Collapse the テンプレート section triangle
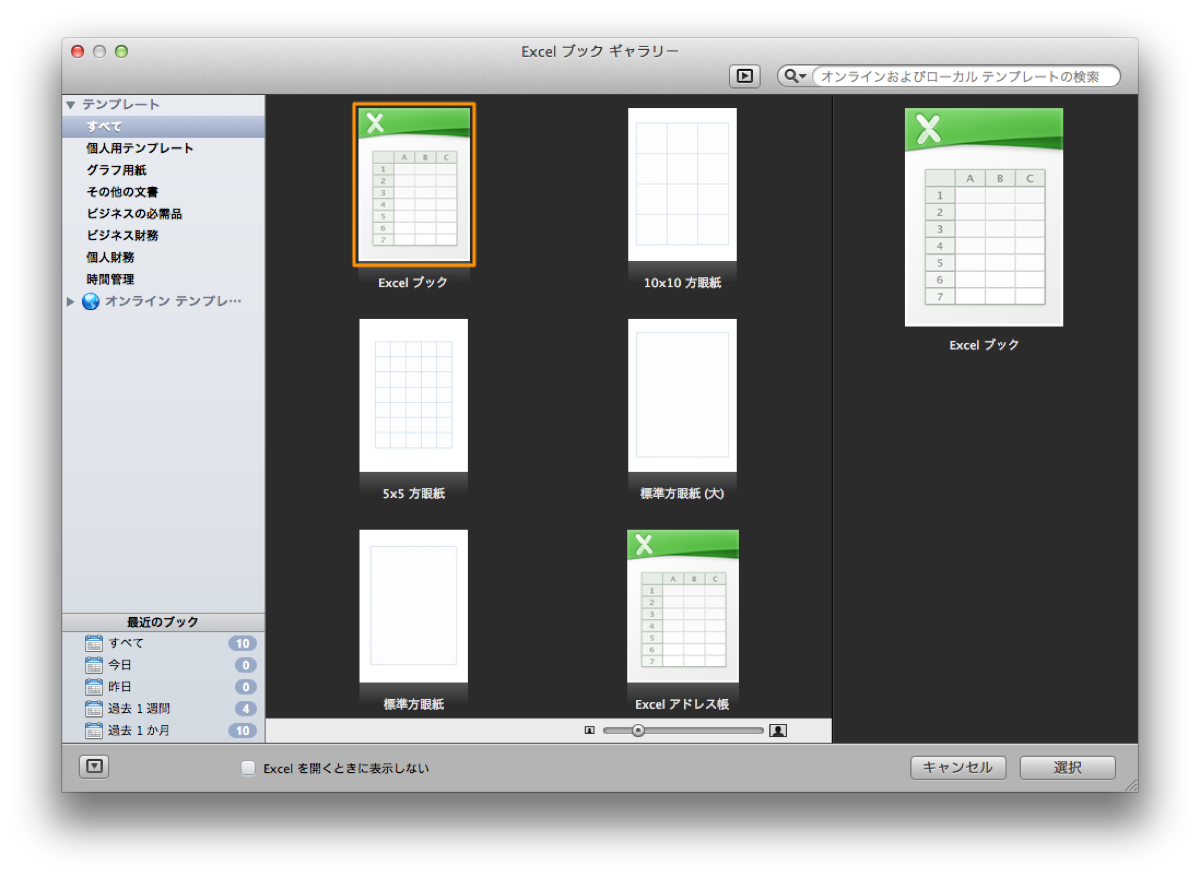Screen dimensions: 1200x878 [x=70, y=104]
